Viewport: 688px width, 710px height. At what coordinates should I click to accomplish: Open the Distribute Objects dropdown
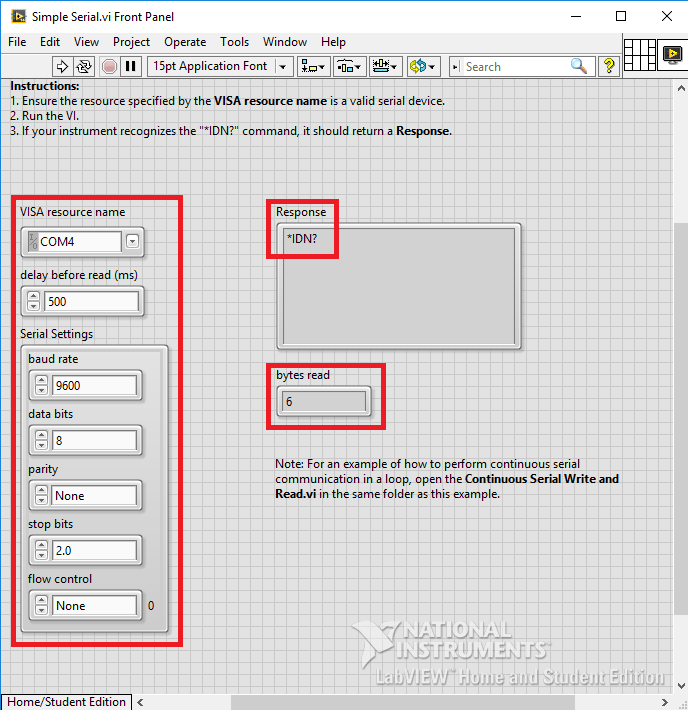point(350,67)
